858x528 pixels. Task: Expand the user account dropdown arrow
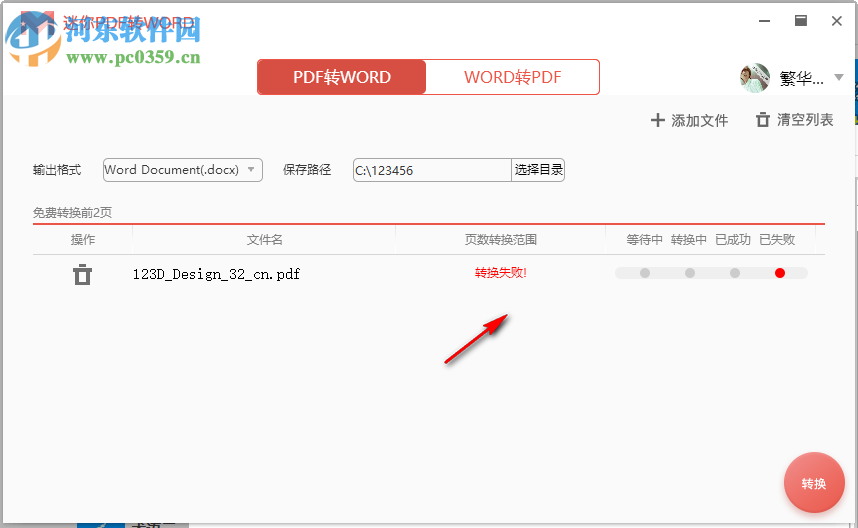pos(838,78)
